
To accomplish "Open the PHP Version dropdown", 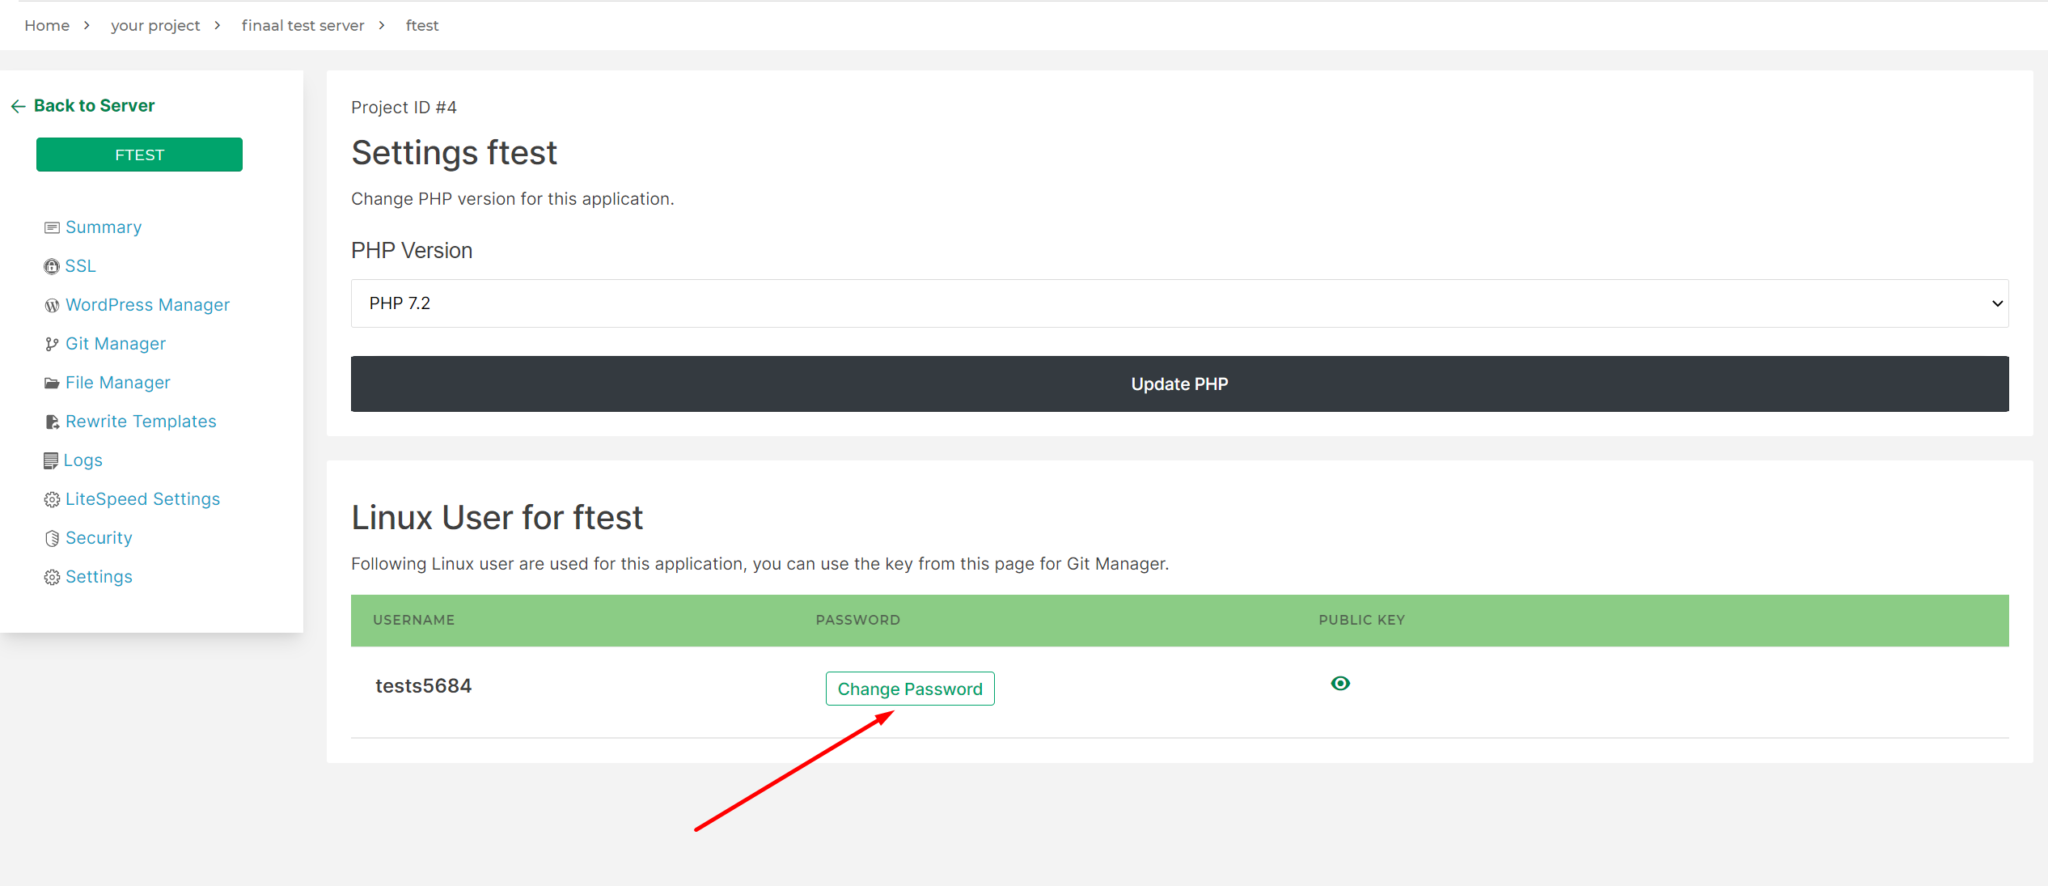I will 1179,303.
